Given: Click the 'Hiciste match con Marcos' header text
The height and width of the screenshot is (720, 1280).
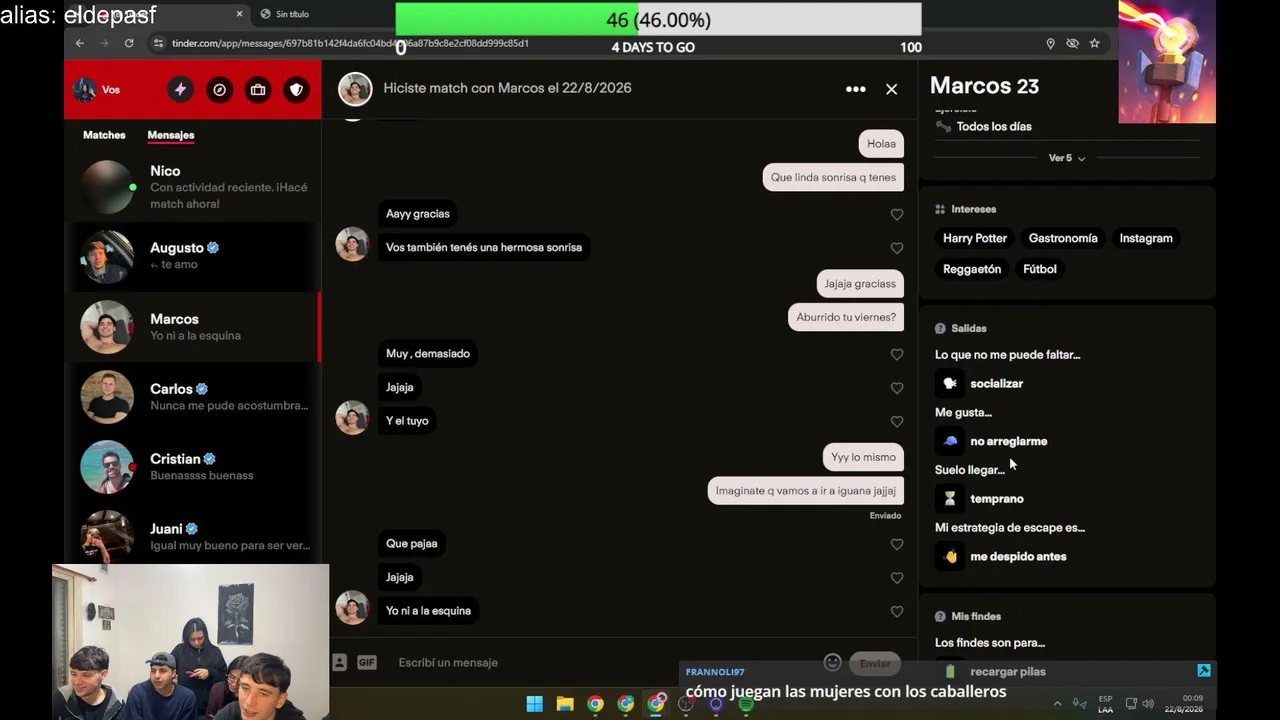Looking at the screenshot, I should click(x=507, y=88).
